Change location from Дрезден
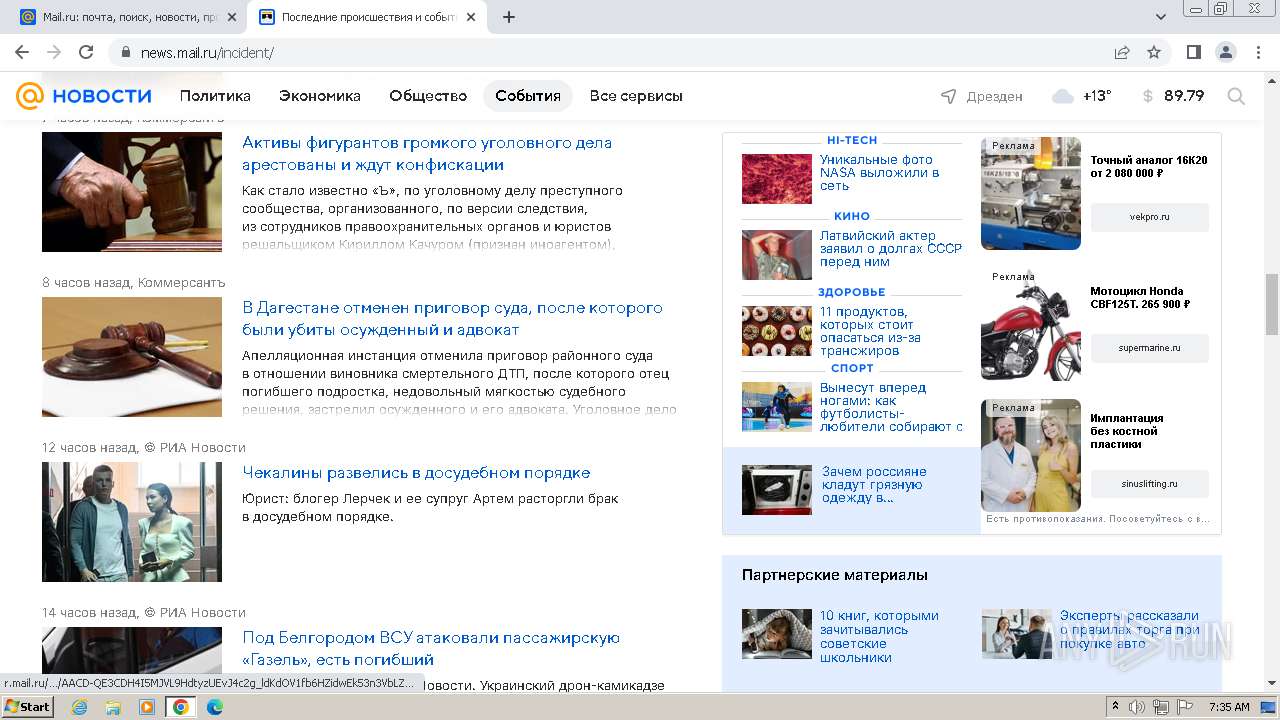Viewport: 1280px width, 720px height. [982, 96]
